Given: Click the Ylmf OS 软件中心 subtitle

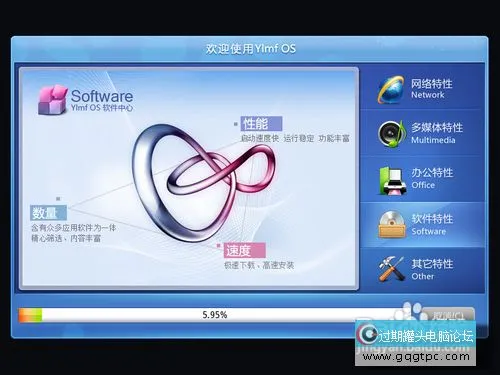Looking at the screenshot, I should [x=102, y=108].
